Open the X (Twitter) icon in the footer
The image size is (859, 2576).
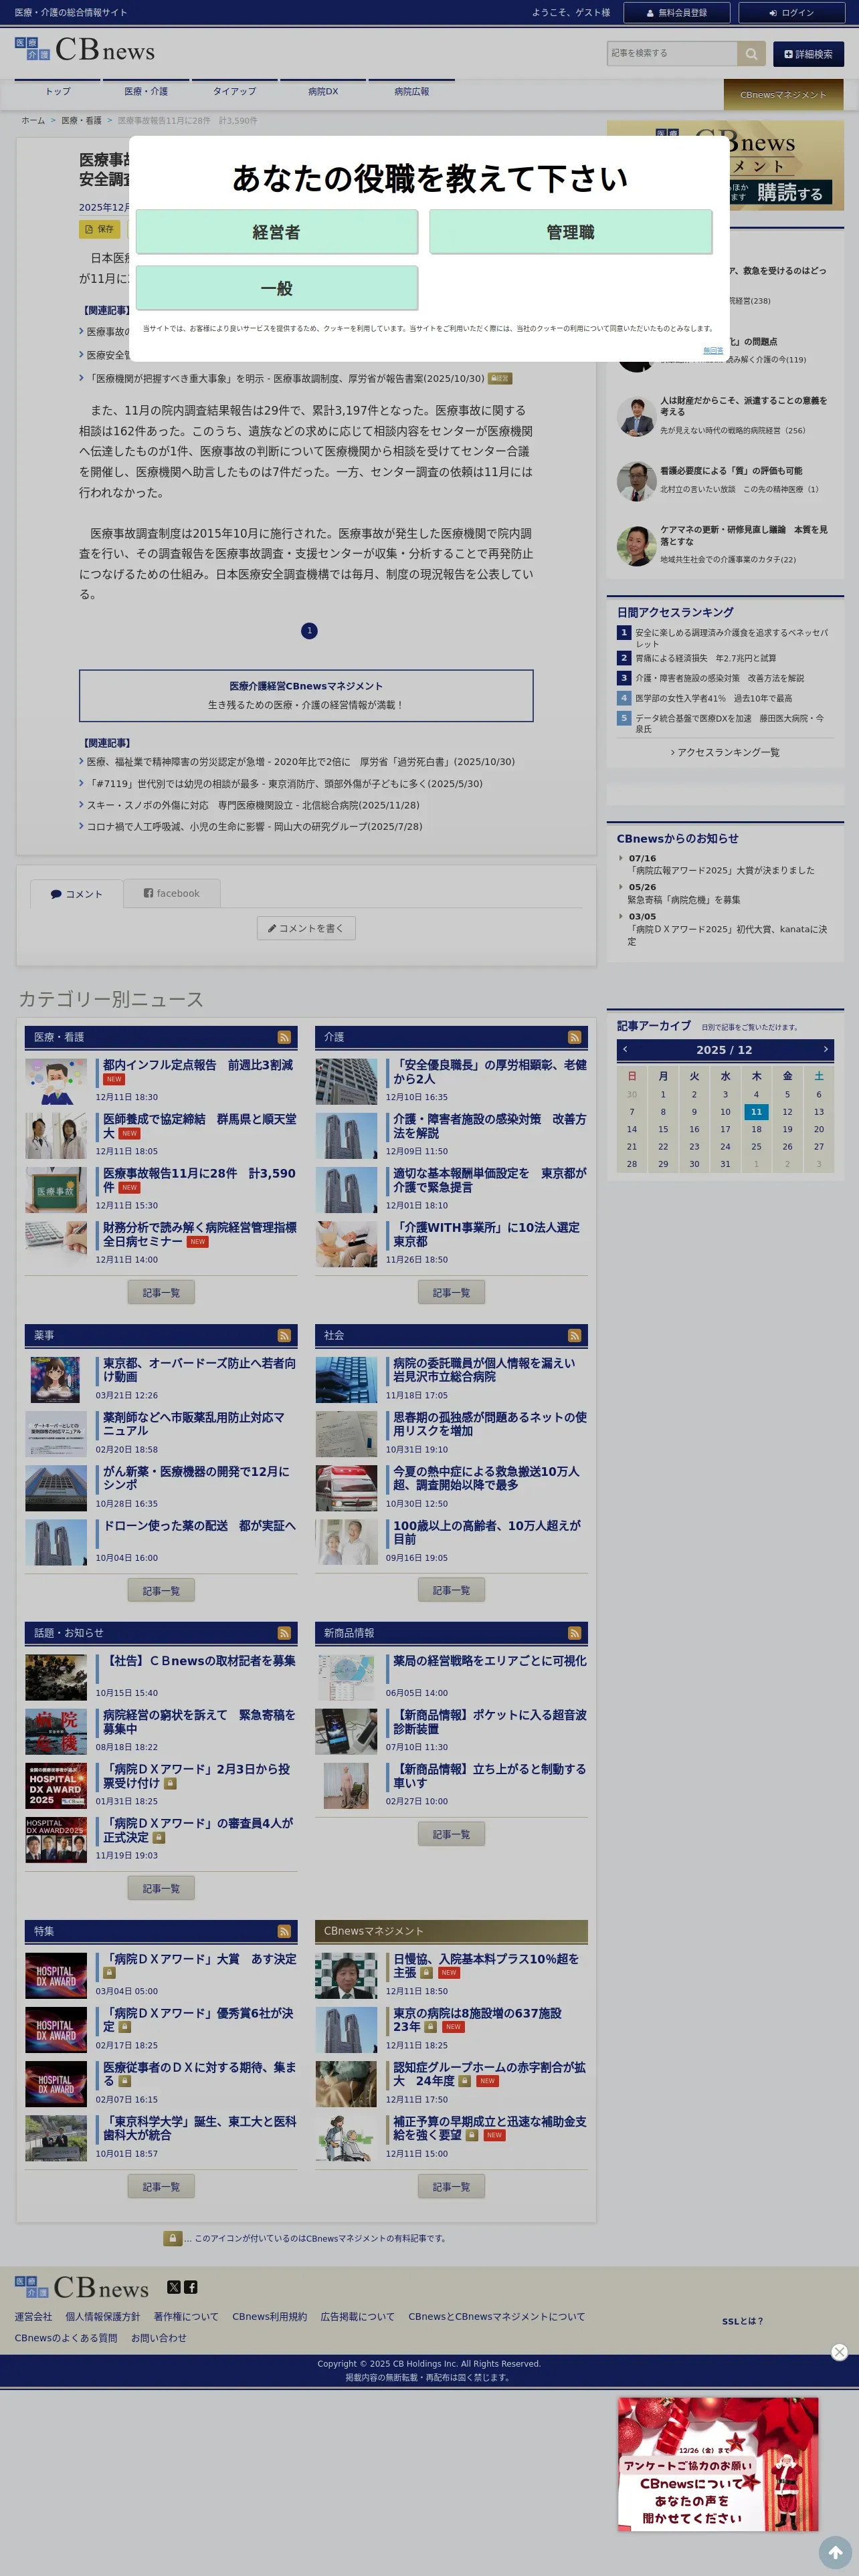point(174,2287)
